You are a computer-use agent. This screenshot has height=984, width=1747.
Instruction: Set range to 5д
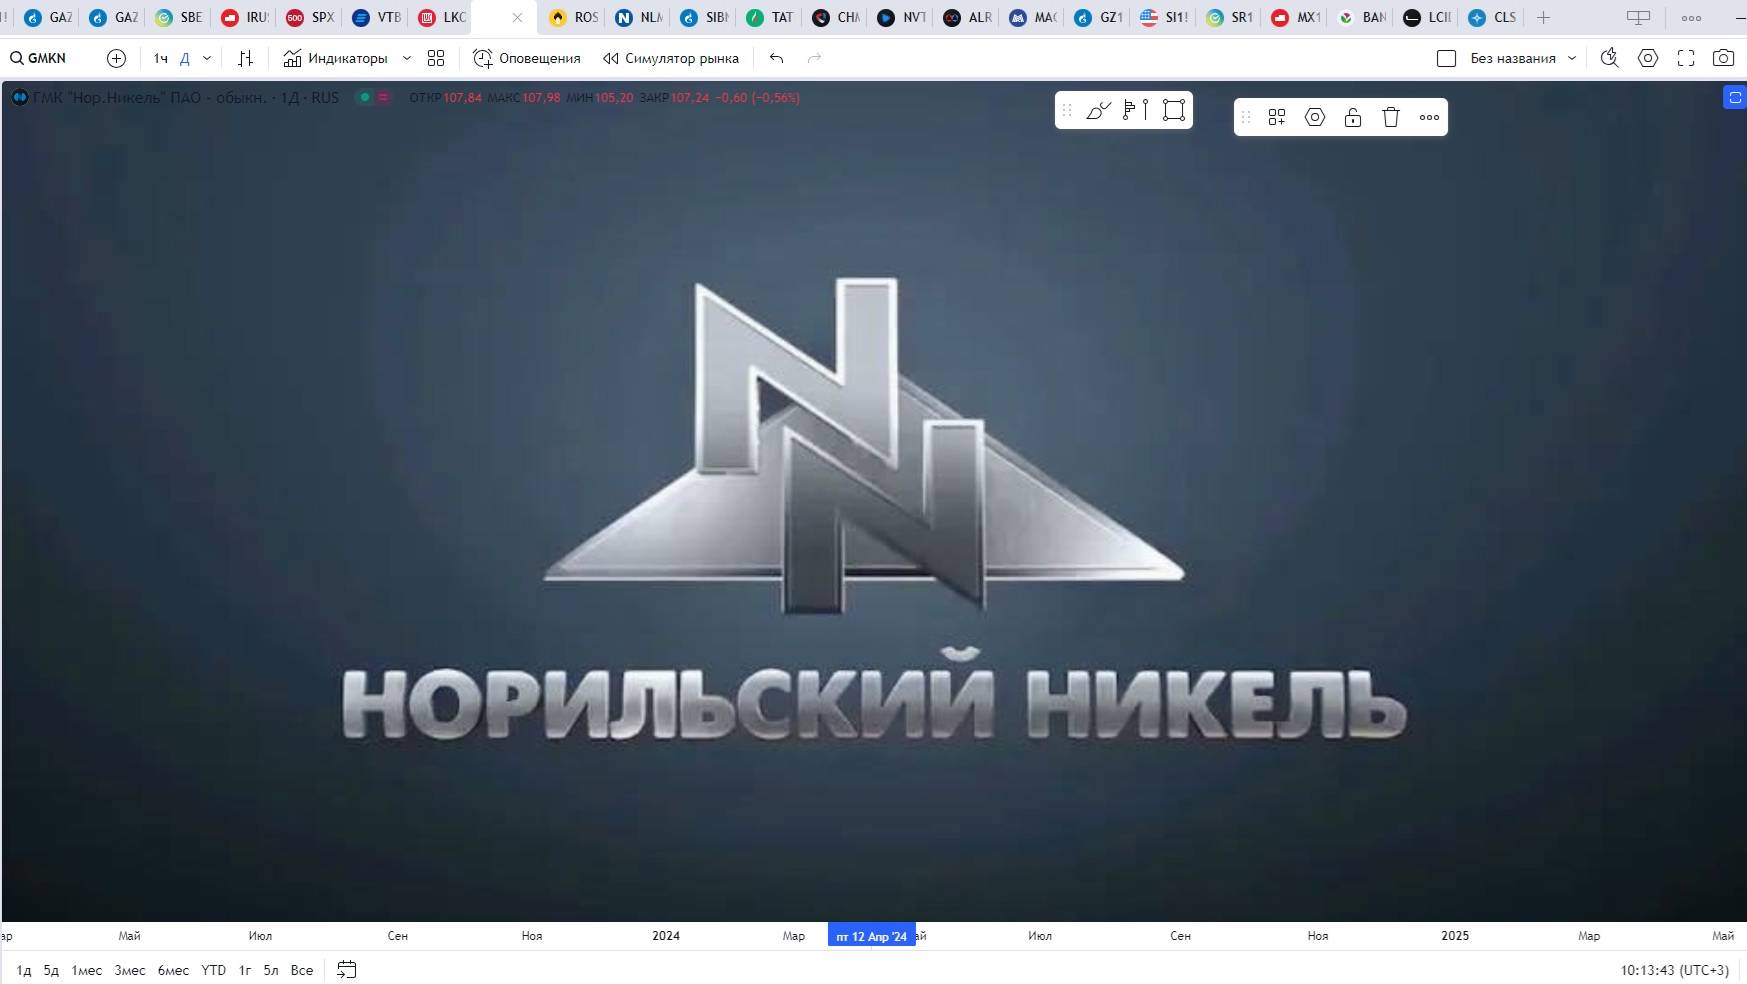pyautogui.click(x=51, y=970)
